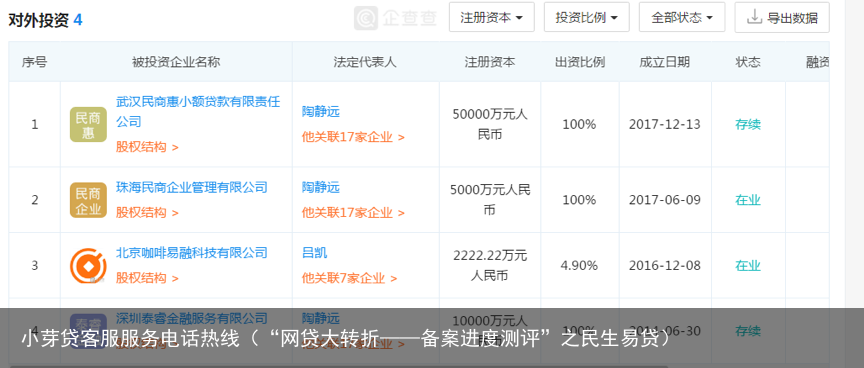Open 深圳泰睿金融服务有限公司 company link
Viewport: 864px width, 368px height.
192,318
